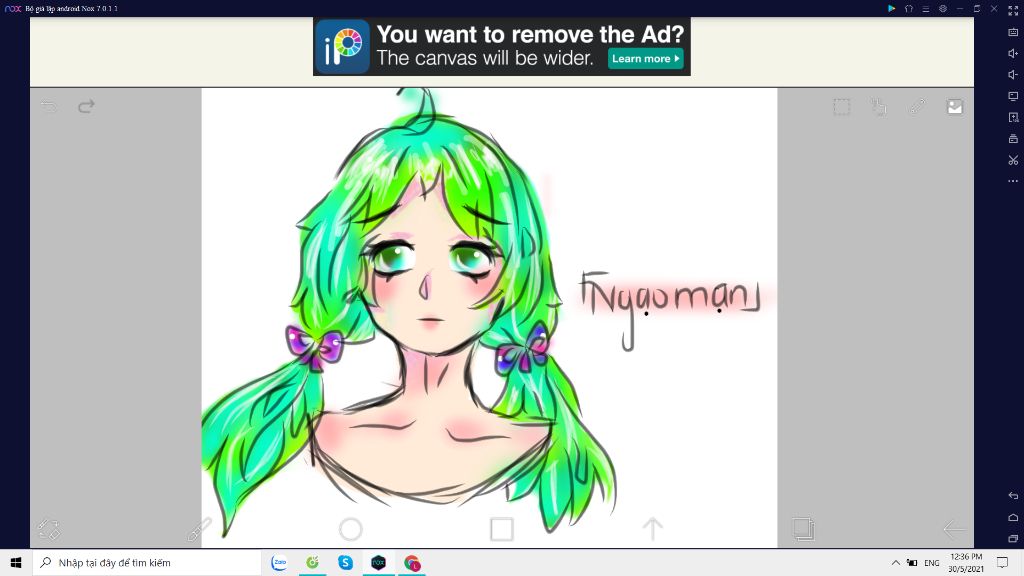Switch ENG input language
Viewport: 1024px width, 576px height.
click(x=932, y=563)
